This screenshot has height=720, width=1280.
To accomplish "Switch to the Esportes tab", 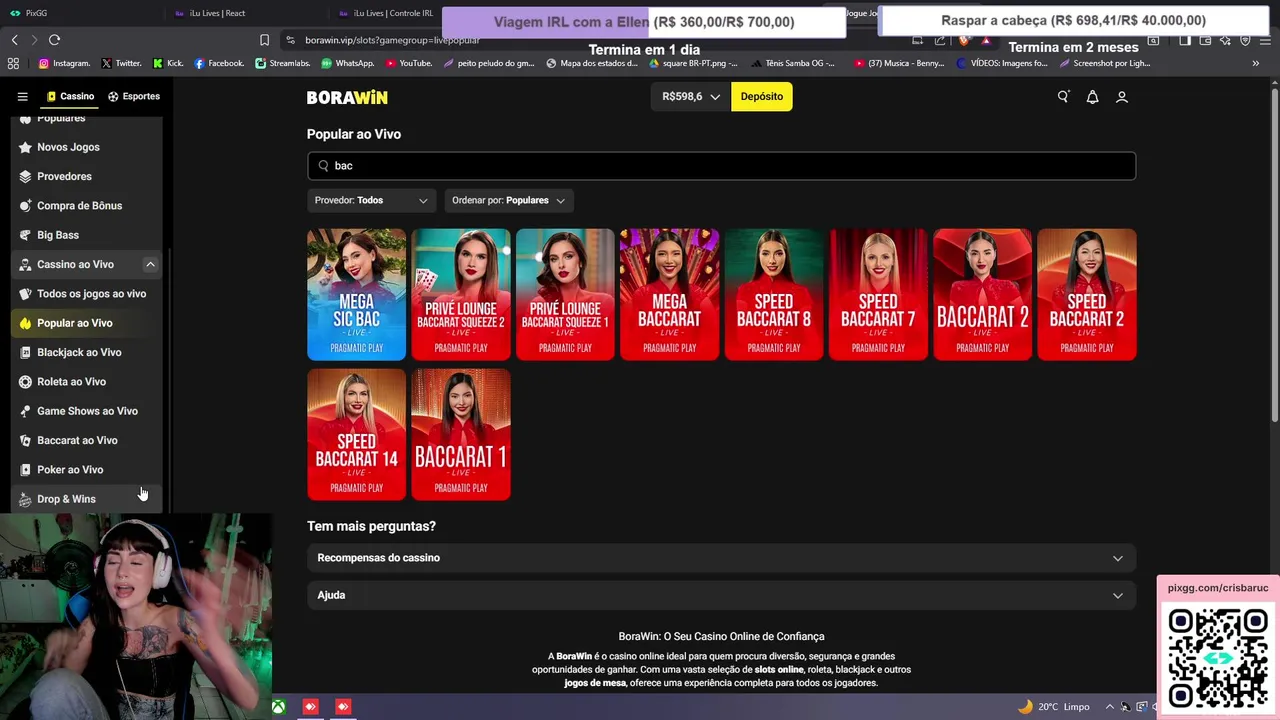I will (134, 97).
